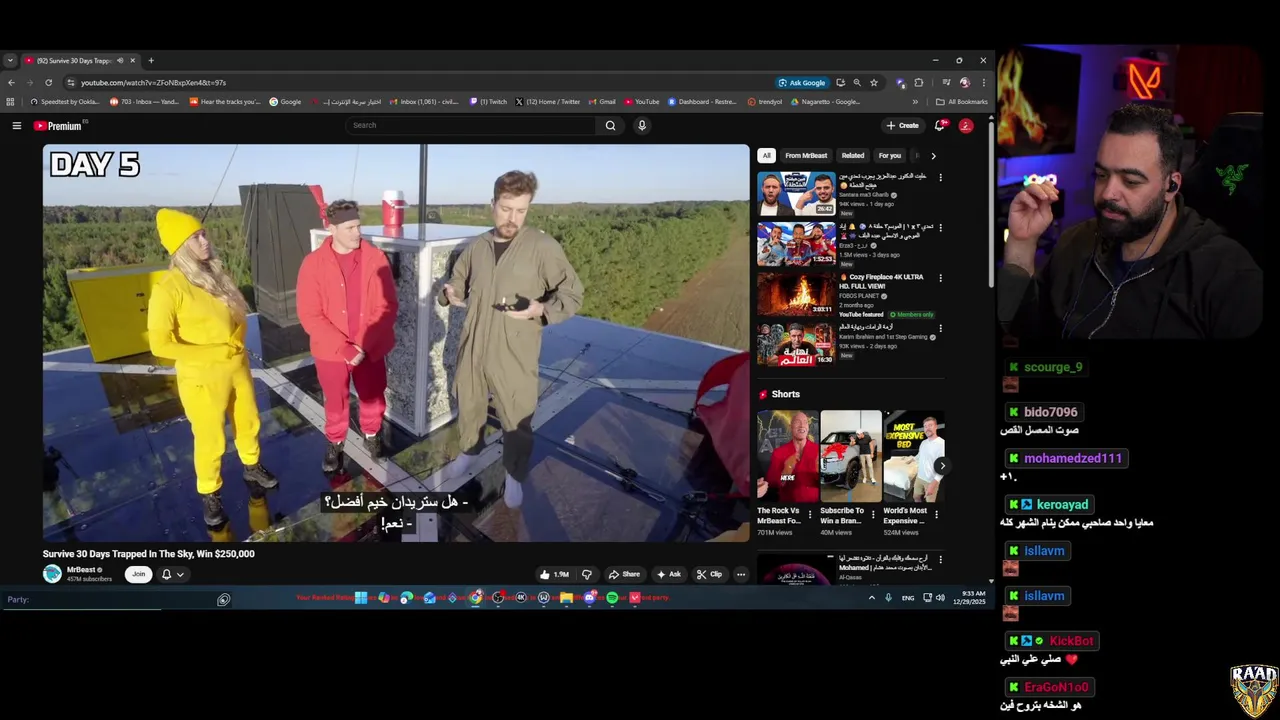1280x720 pixels.
Task: Open options for Santara ma3 Gharib video
Action: [x=940, y=178]
